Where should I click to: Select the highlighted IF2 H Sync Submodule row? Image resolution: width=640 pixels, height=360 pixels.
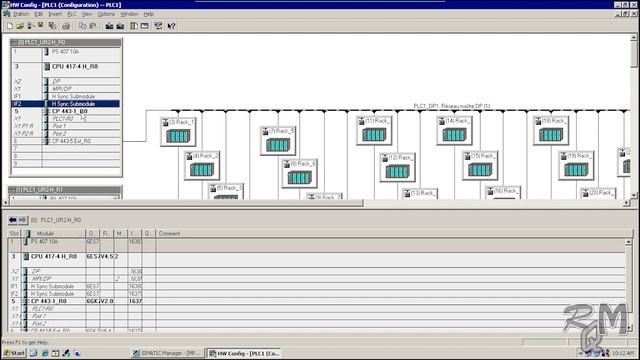point(66,104)
